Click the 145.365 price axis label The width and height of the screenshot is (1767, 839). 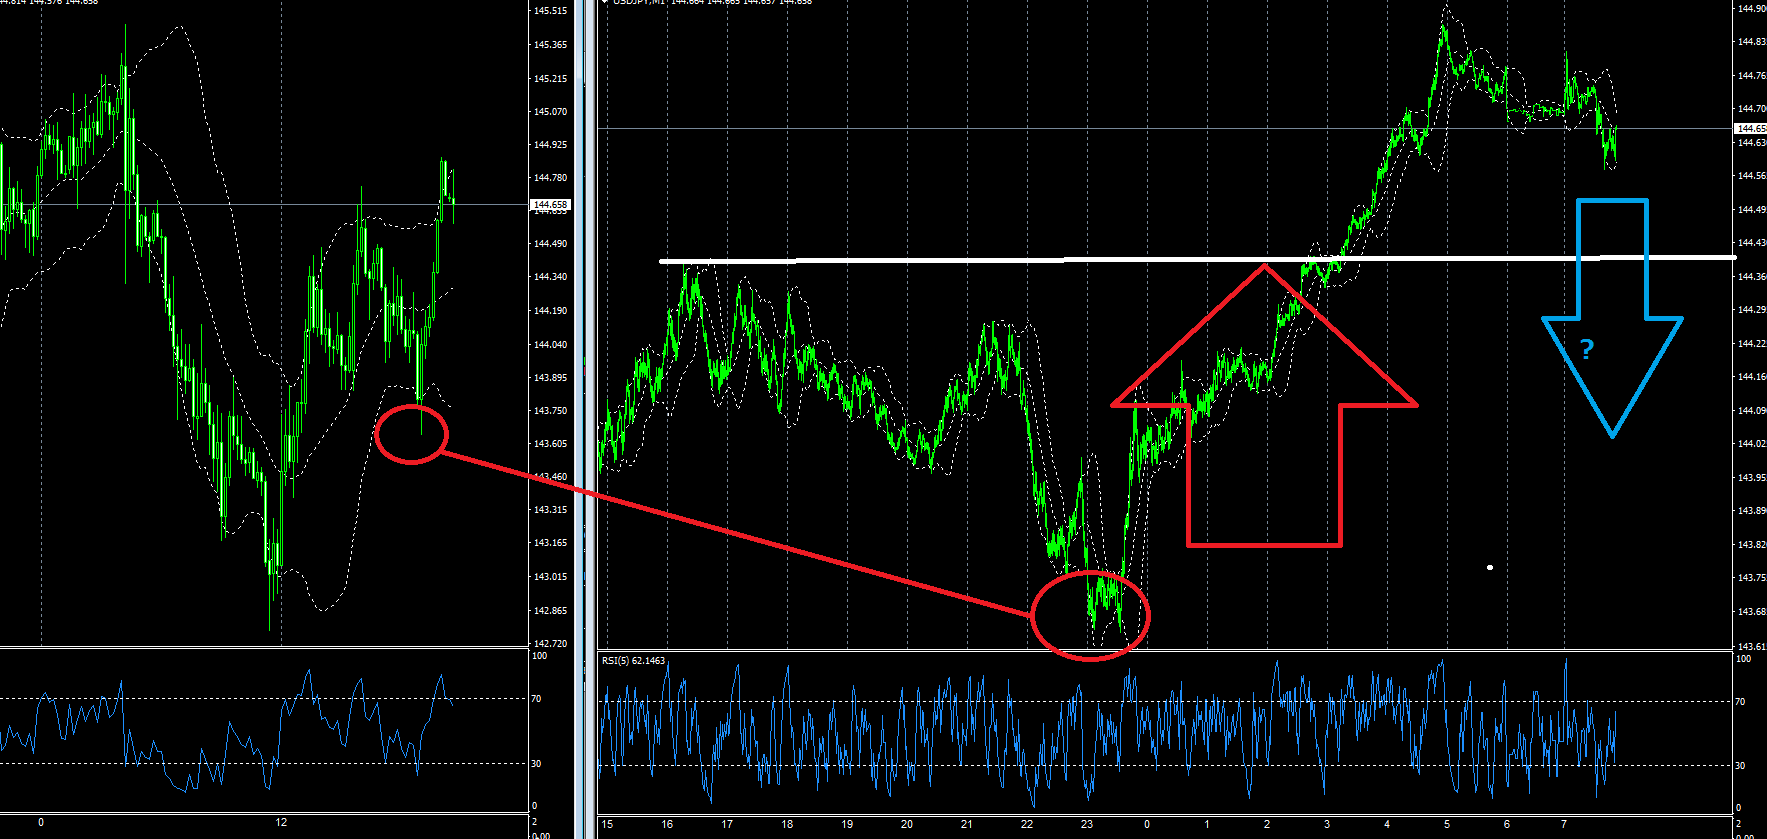tap(551, 45)
